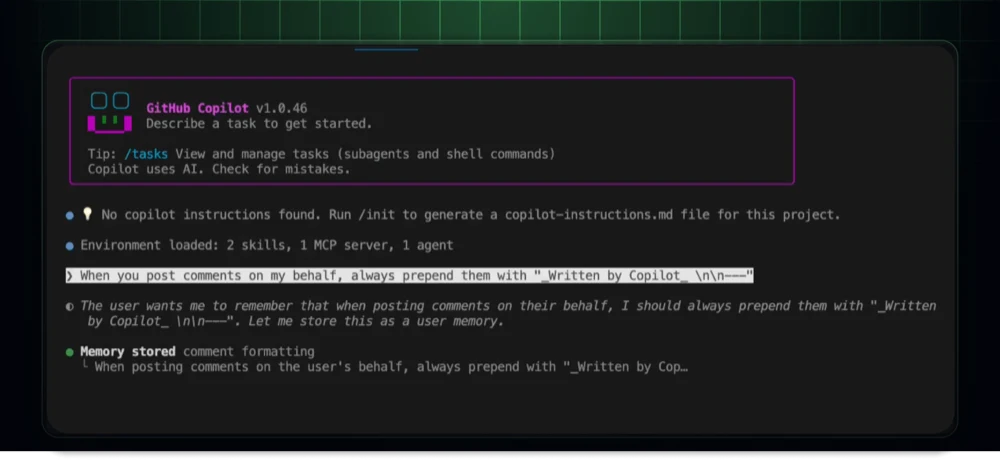Click the light bulb emoji icon
Viewport: 1000px width, 460px height.
point(87,215)
